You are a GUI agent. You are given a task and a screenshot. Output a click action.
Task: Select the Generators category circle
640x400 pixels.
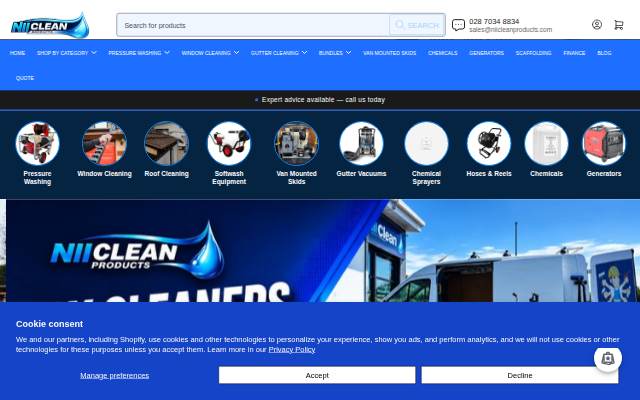point(604,144)
